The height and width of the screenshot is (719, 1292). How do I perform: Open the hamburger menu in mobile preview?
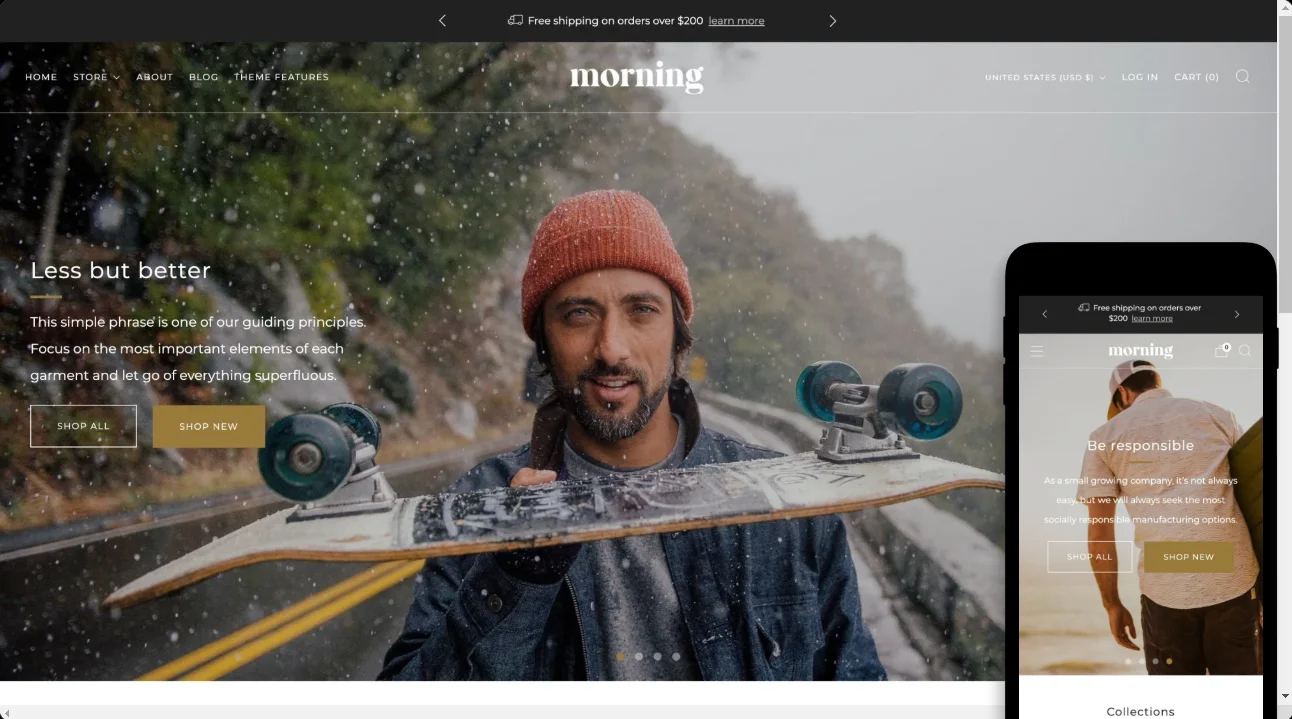(x=1037, y=351)
